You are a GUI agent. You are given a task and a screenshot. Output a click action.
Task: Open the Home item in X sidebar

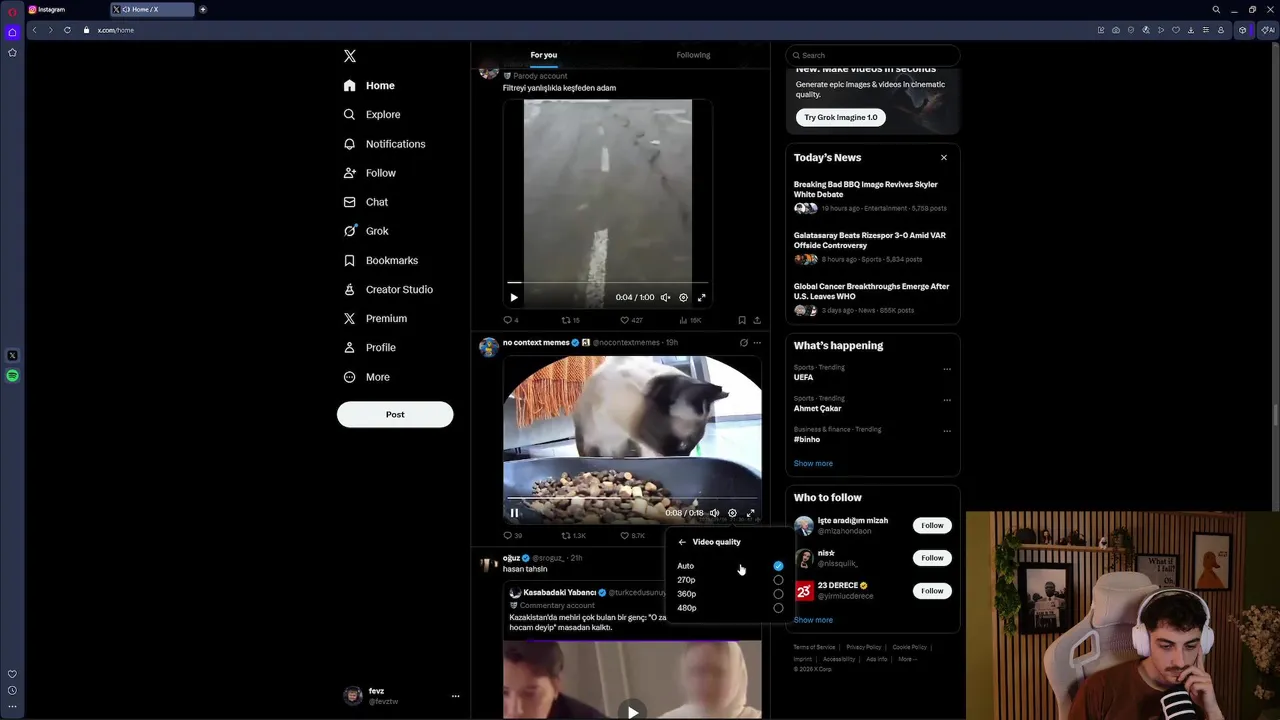tap(369, 86)
